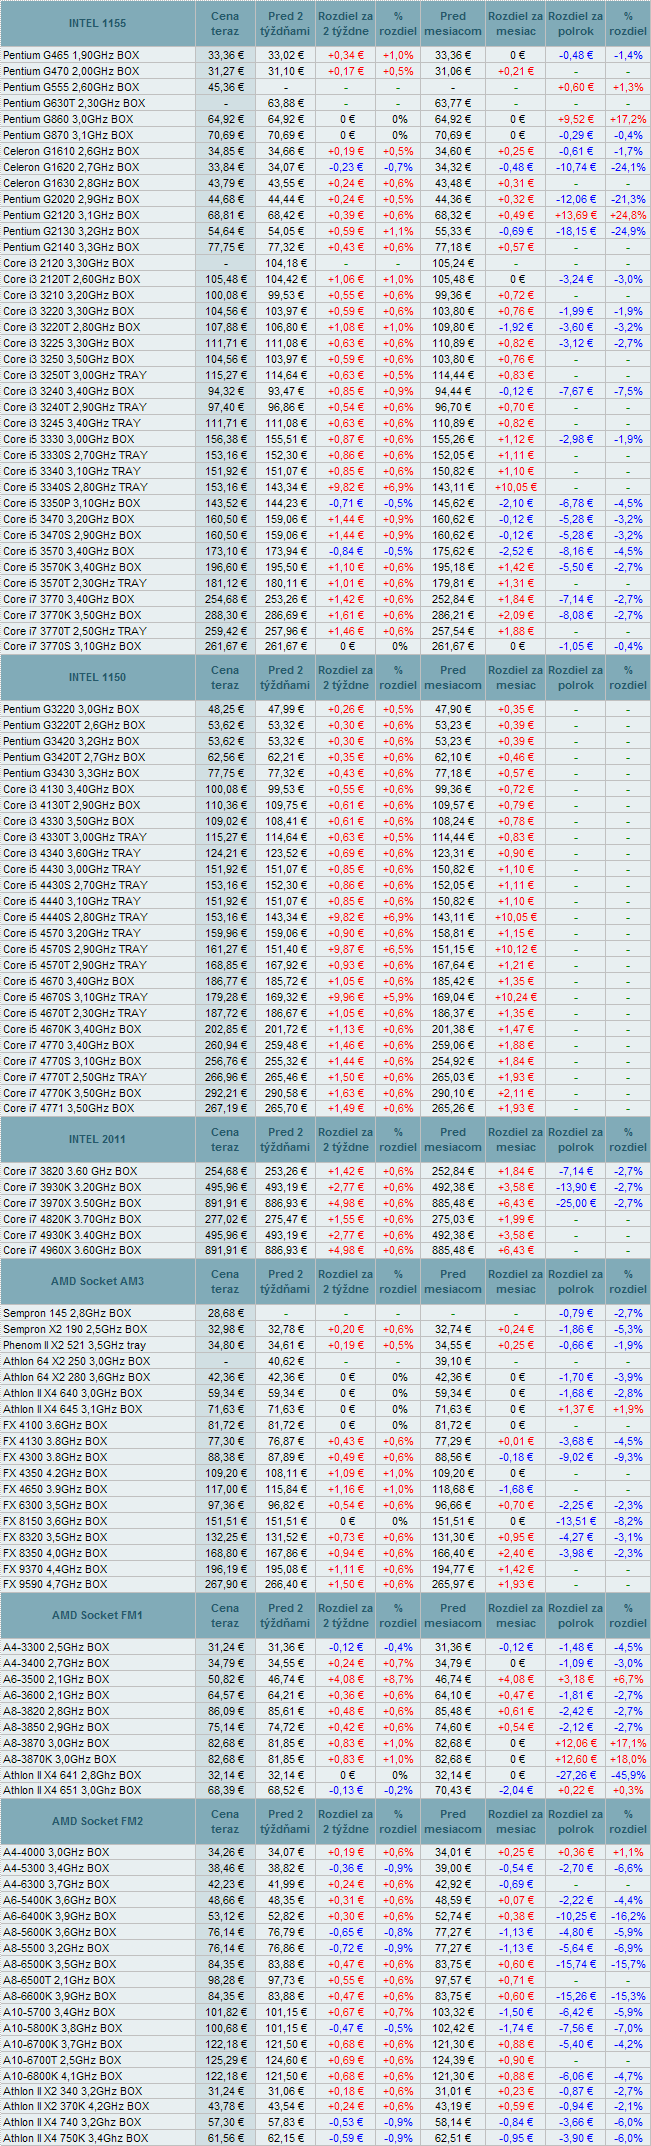Click the 33,36 € current price of Pentium G465

(x=225, y=55)
